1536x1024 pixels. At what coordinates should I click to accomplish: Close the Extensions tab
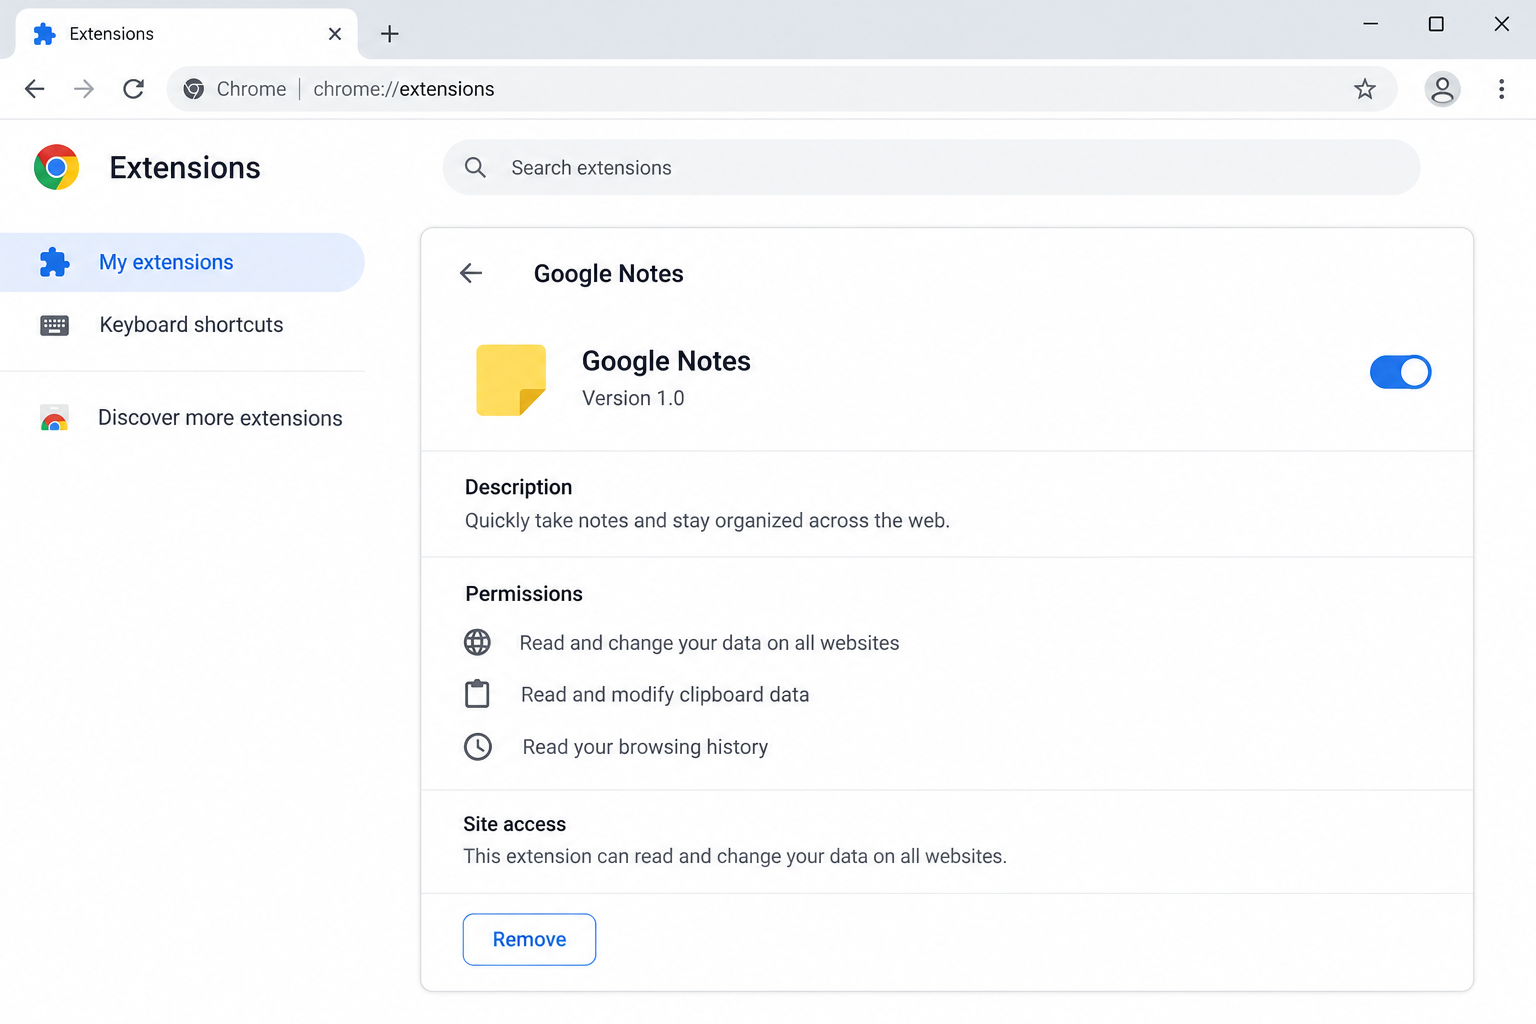point(335,34)
